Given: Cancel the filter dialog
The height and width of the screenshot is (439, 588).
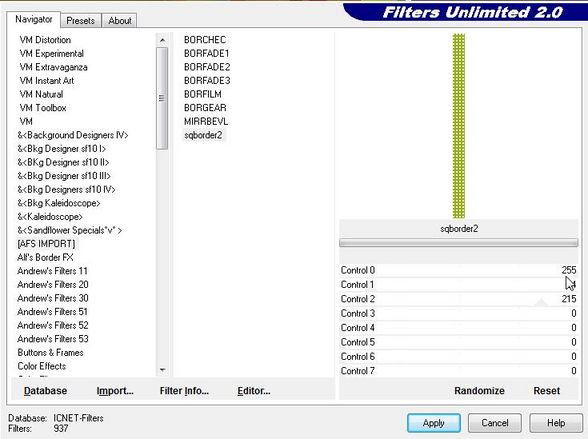Looking at the screenshot, I should point(495,423).
